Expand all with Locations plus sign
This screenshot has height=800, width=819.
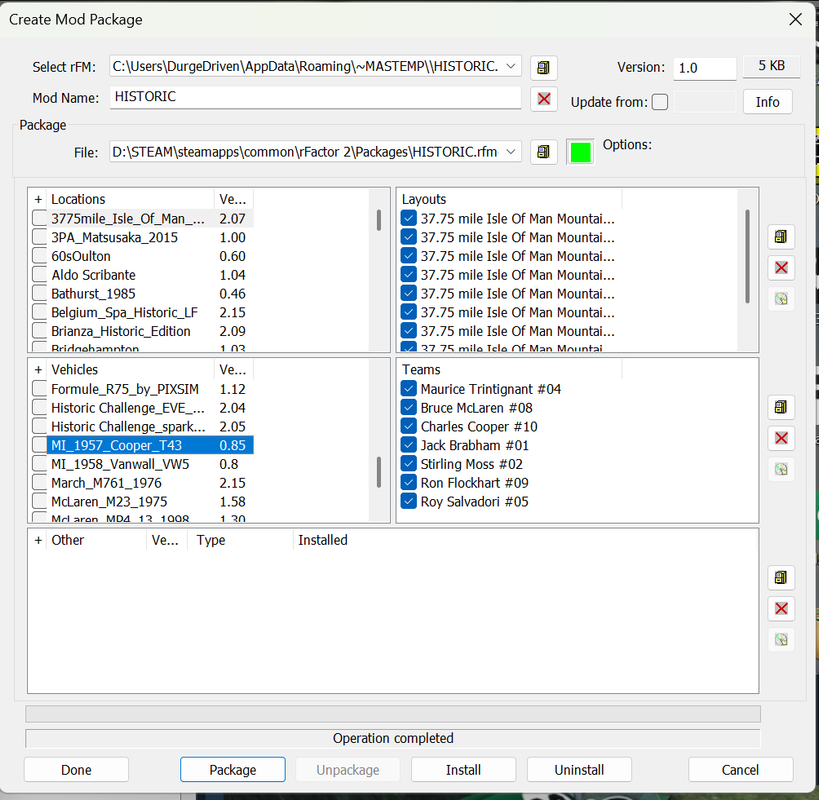pyautogui.click(x=38, y=199)
